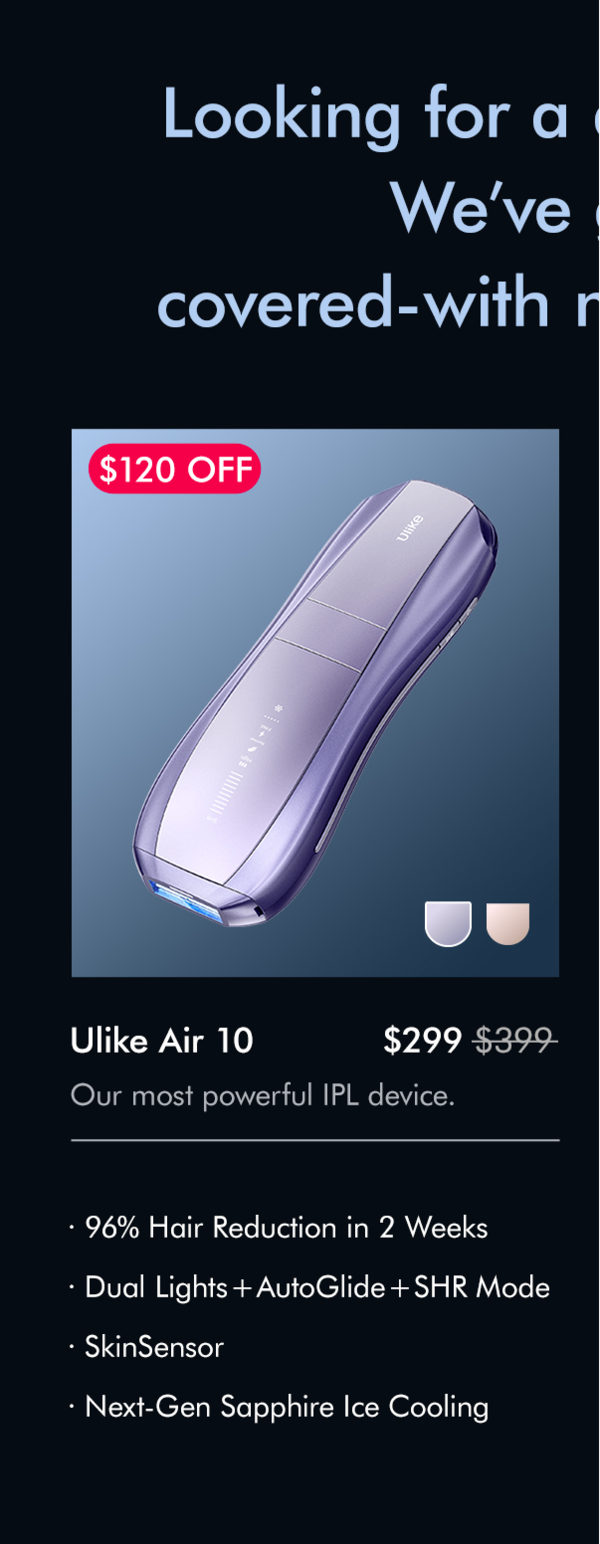Click the SkinSensor feature line
Image resolution: width=600 pixels, height=1544 pixels.
coord(147,1348)
